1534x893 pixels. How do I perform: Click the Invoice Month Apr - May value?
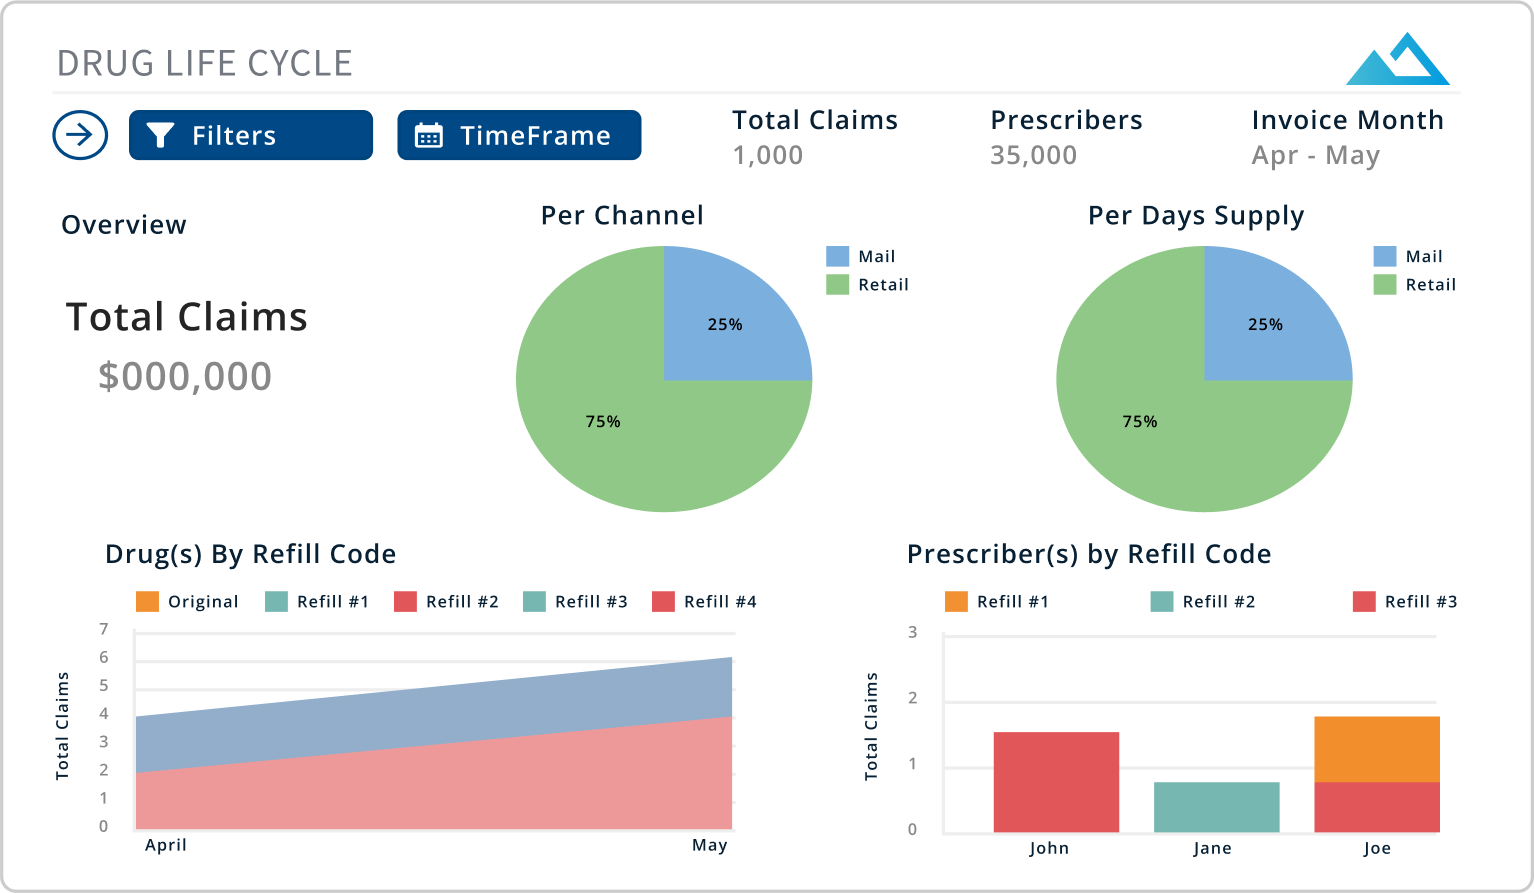(1316, 156)
